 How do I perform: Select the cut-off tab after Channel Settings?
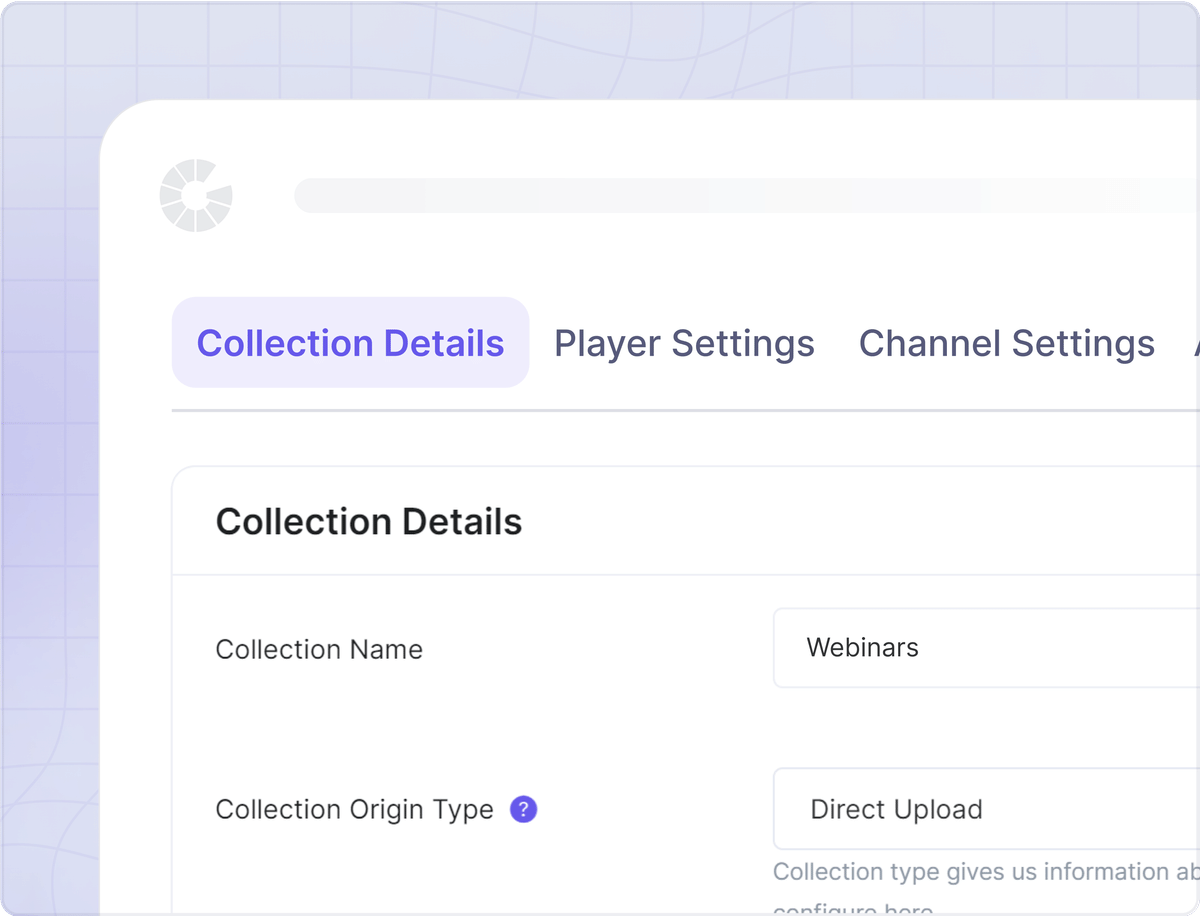[x=1194, y=344]
